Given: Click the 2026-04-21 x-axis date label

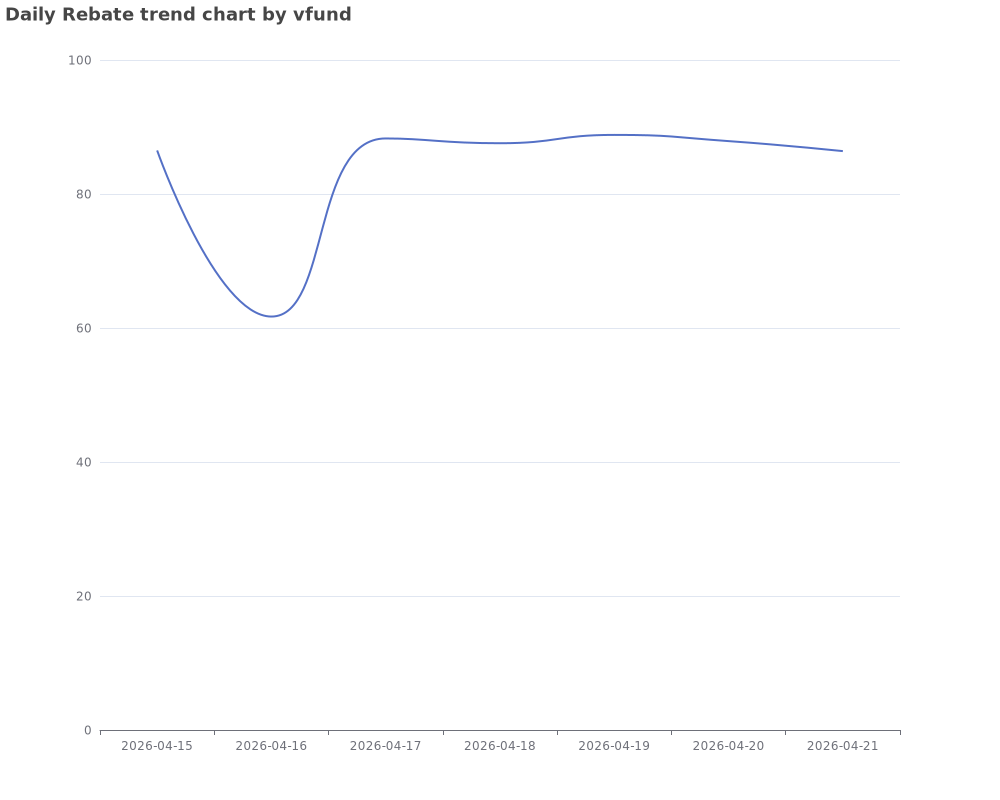Looking at the screenshot, I should click(843, 746).
